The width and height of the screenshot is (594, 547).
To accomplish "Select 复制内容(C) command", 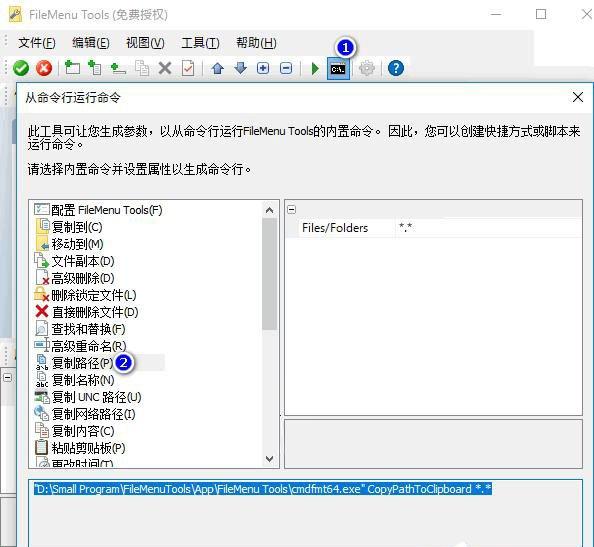I will (74, 431).
